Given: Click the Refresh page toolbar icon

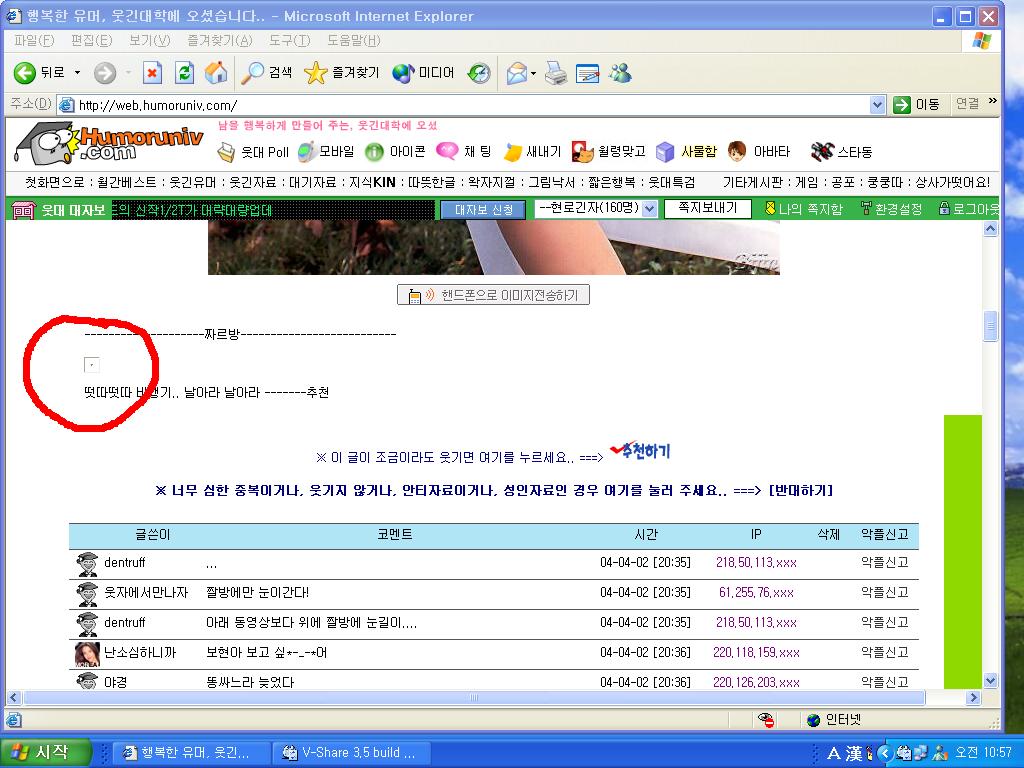Looking at the screenshot, I should point(184,72).
